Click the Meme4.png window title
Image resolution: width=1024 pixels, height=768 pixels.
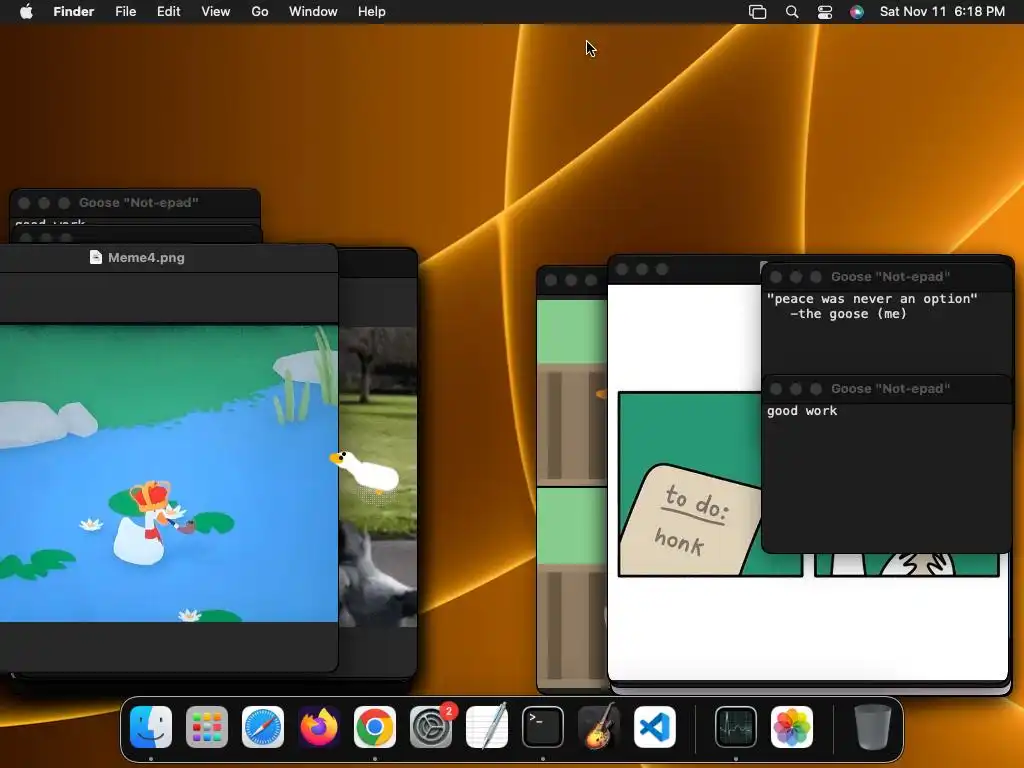click(146, 257)
